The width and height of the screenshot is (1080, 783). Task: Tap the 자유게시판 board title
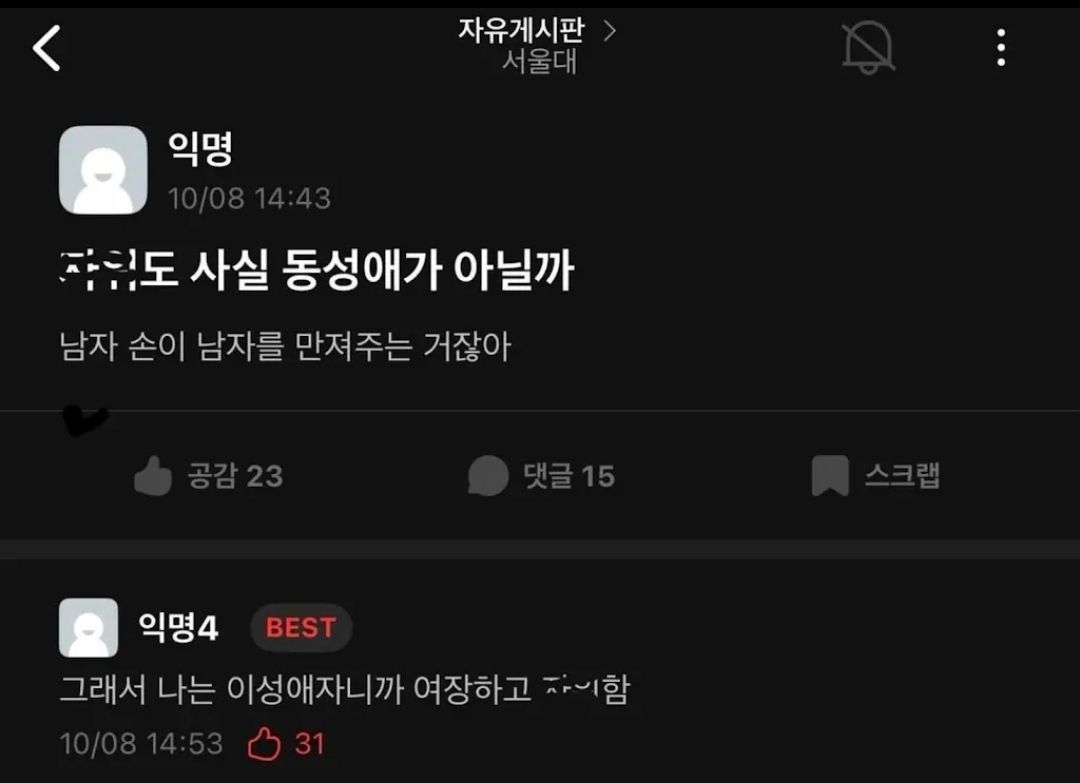[521, 30]
